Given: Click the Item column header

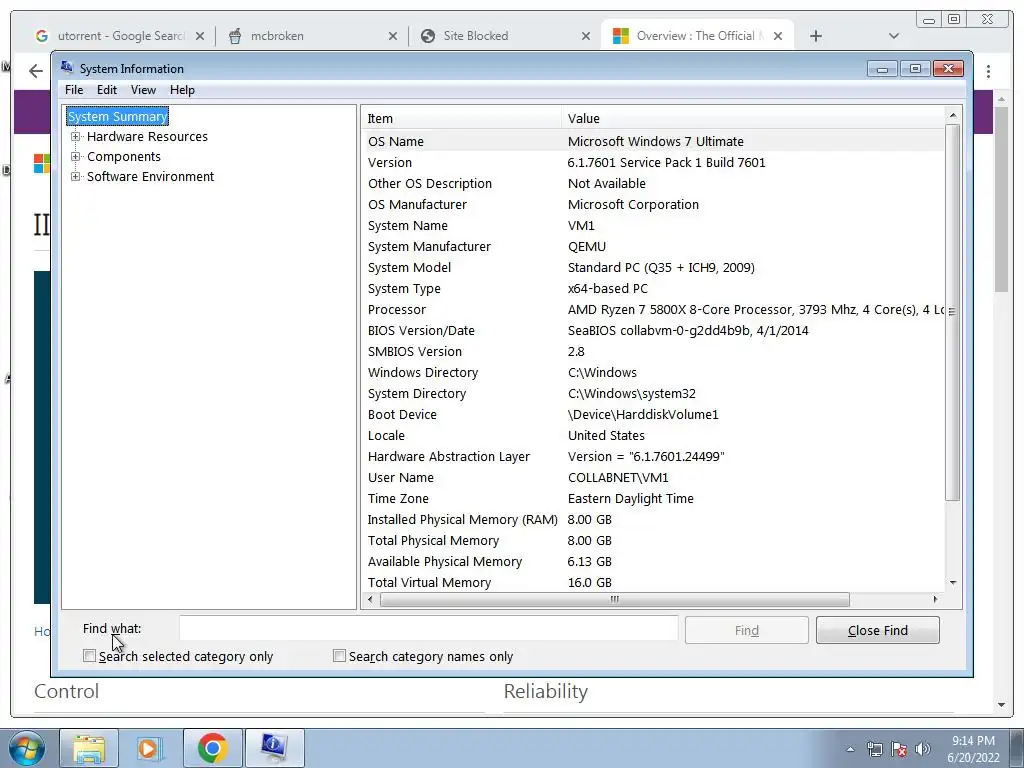Looking at the screenshot, I should [x=461, y=118].
